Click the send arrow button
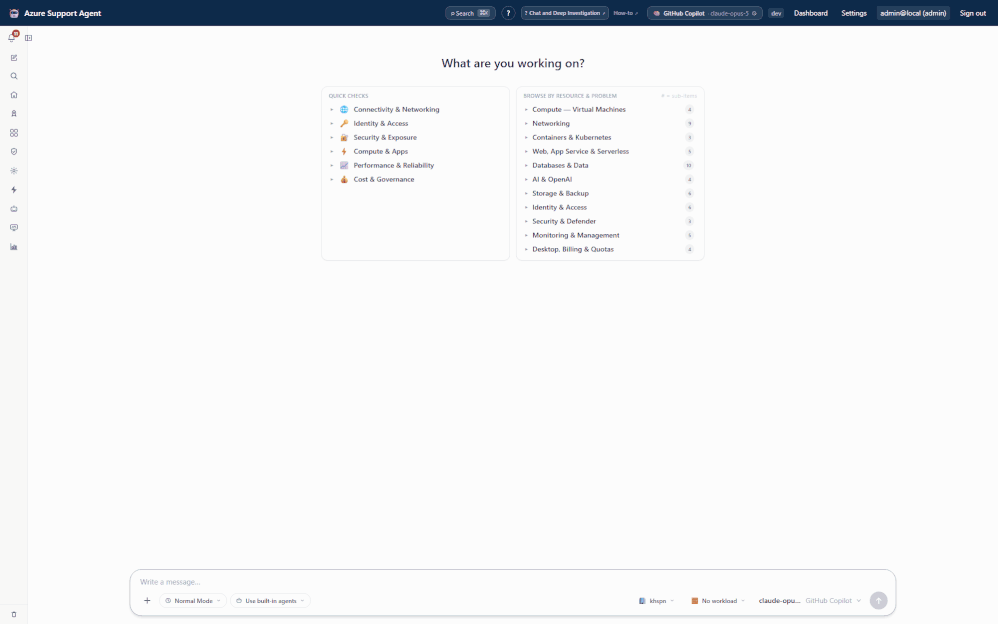 pyautogui.click(x=878, y=600)
